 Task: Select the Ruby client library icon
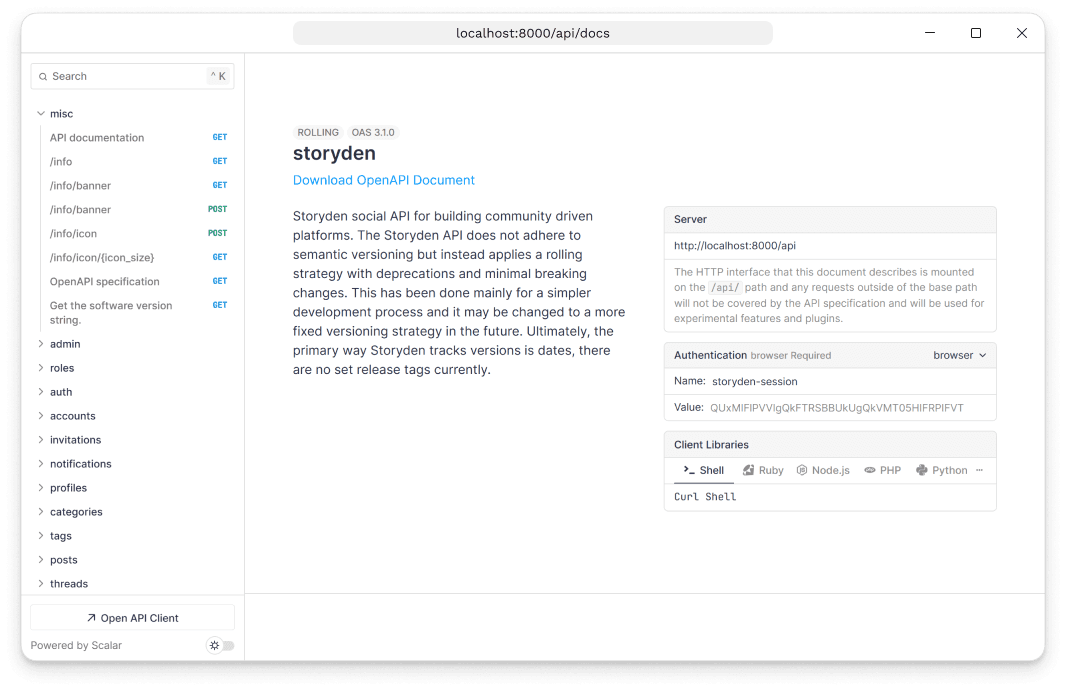point(748,470)
